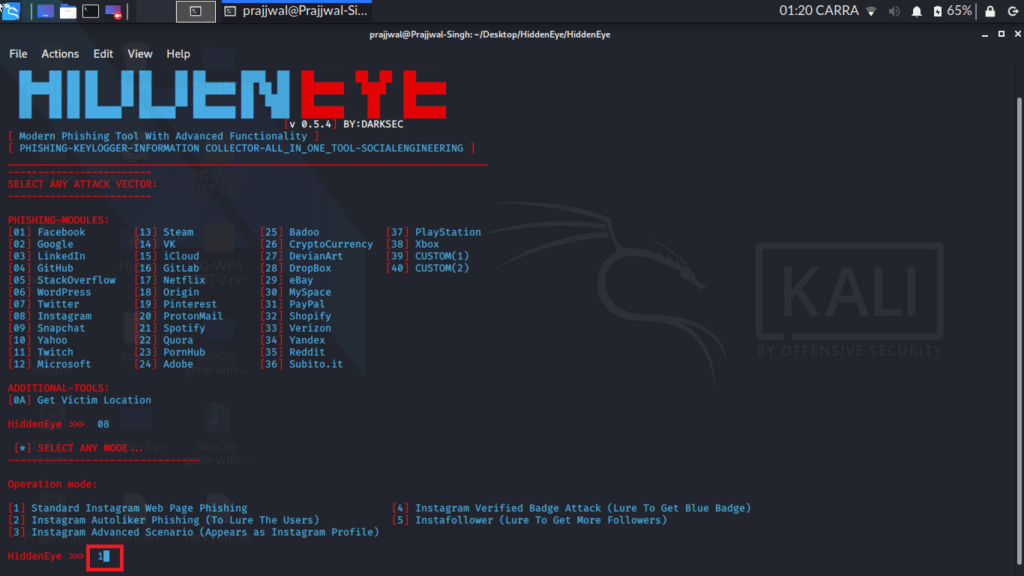Click the 01:20 CARRA clock
This screenshot has height=576, width=1024.
click(819, 11)
